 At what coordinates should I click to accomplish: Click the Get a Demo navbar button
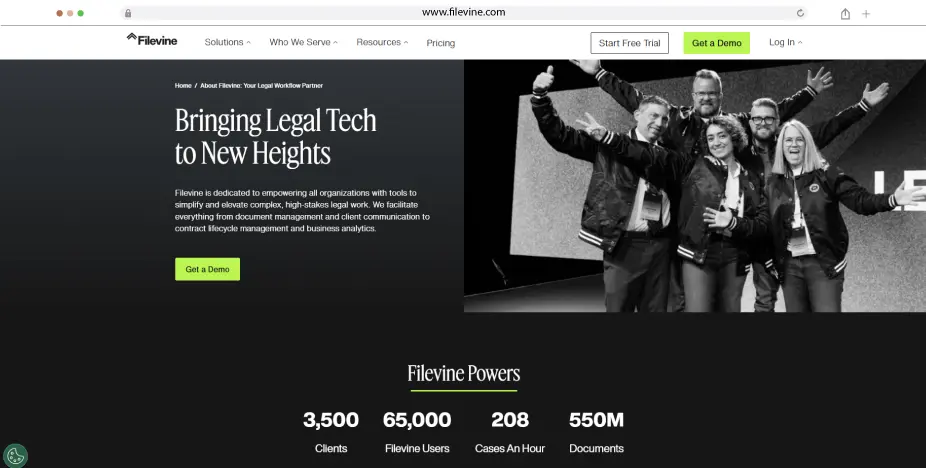[716, 43]
